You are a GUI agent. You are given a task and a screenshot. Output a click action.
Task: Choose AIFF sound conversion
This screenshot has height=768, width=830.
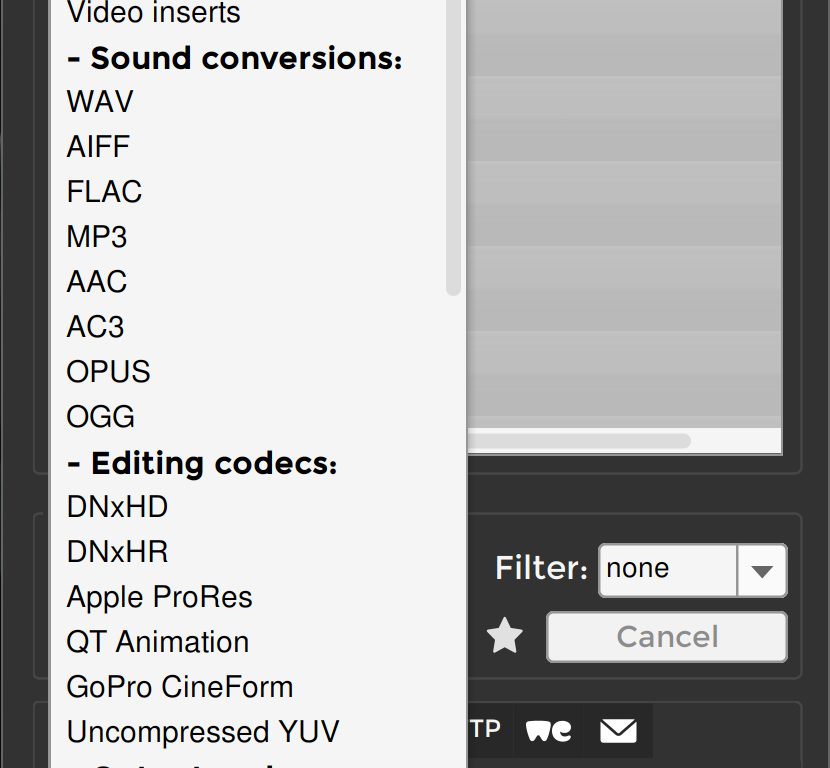point(98,147)
